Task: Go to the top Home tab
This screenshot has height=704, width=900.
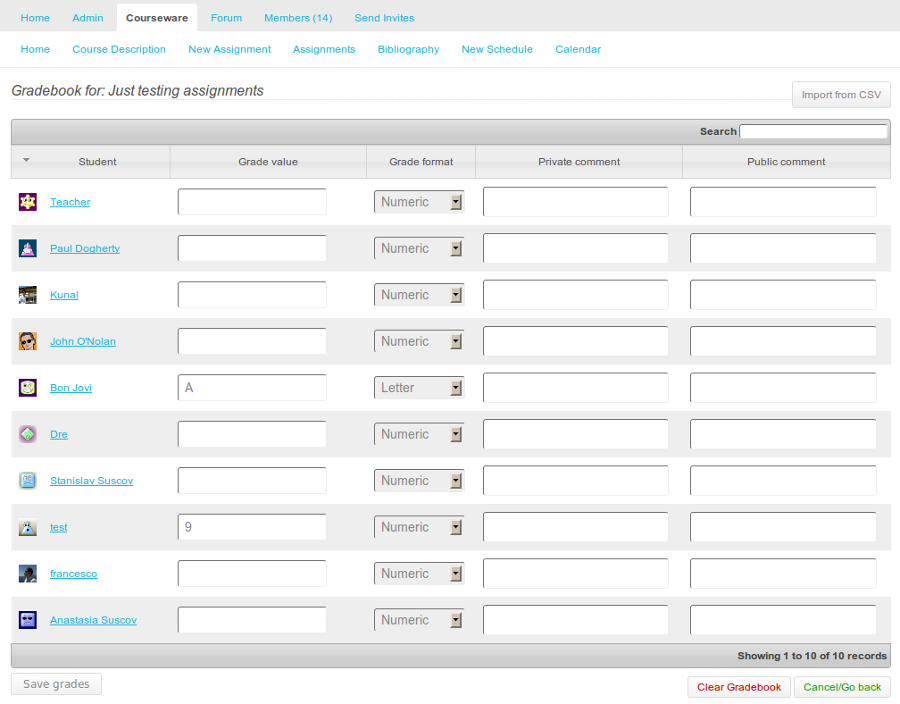Action: coord(35,18)
